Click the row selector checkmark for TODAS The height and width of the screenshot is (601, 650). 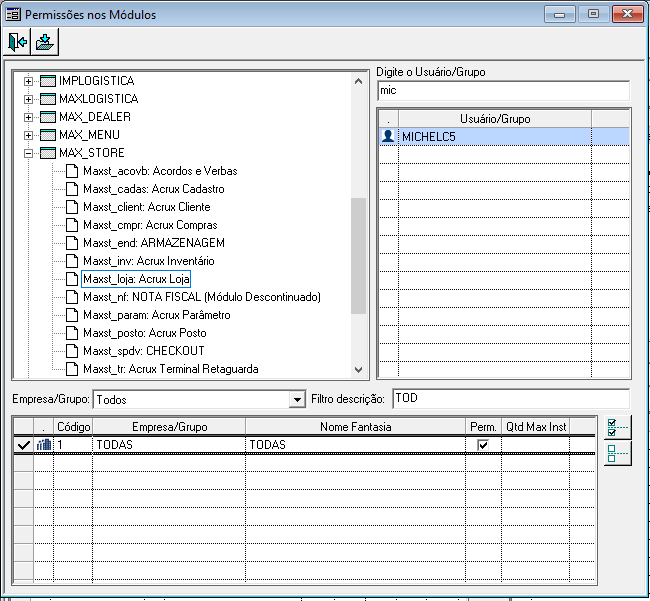click(x=24, y=445)
